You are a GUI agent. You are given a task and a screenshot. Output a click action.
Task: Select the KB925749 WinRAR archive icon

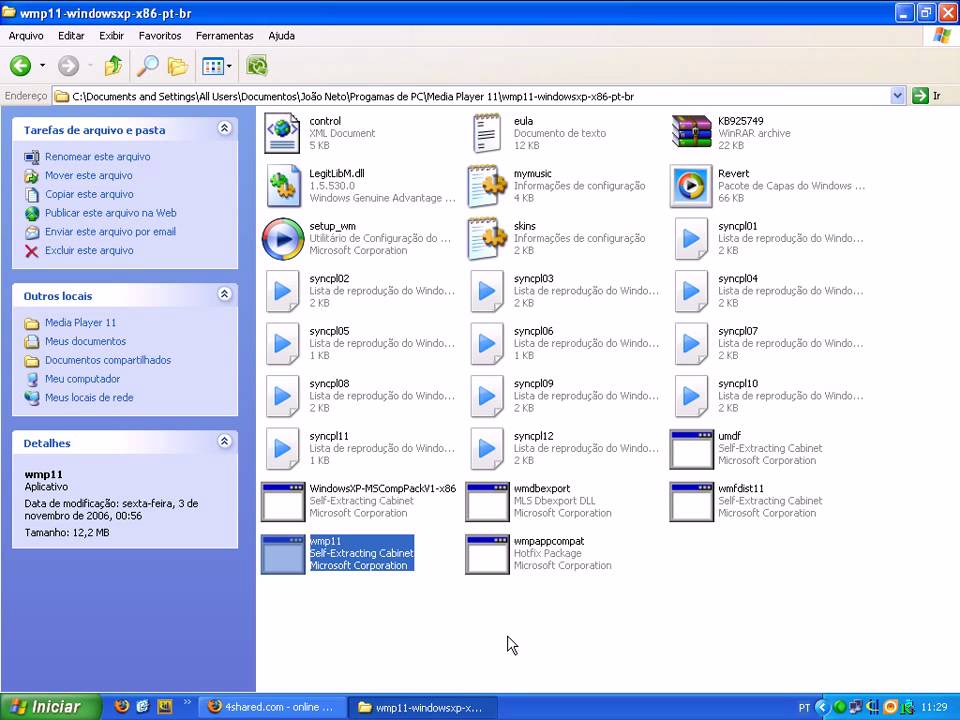point(691,132)
